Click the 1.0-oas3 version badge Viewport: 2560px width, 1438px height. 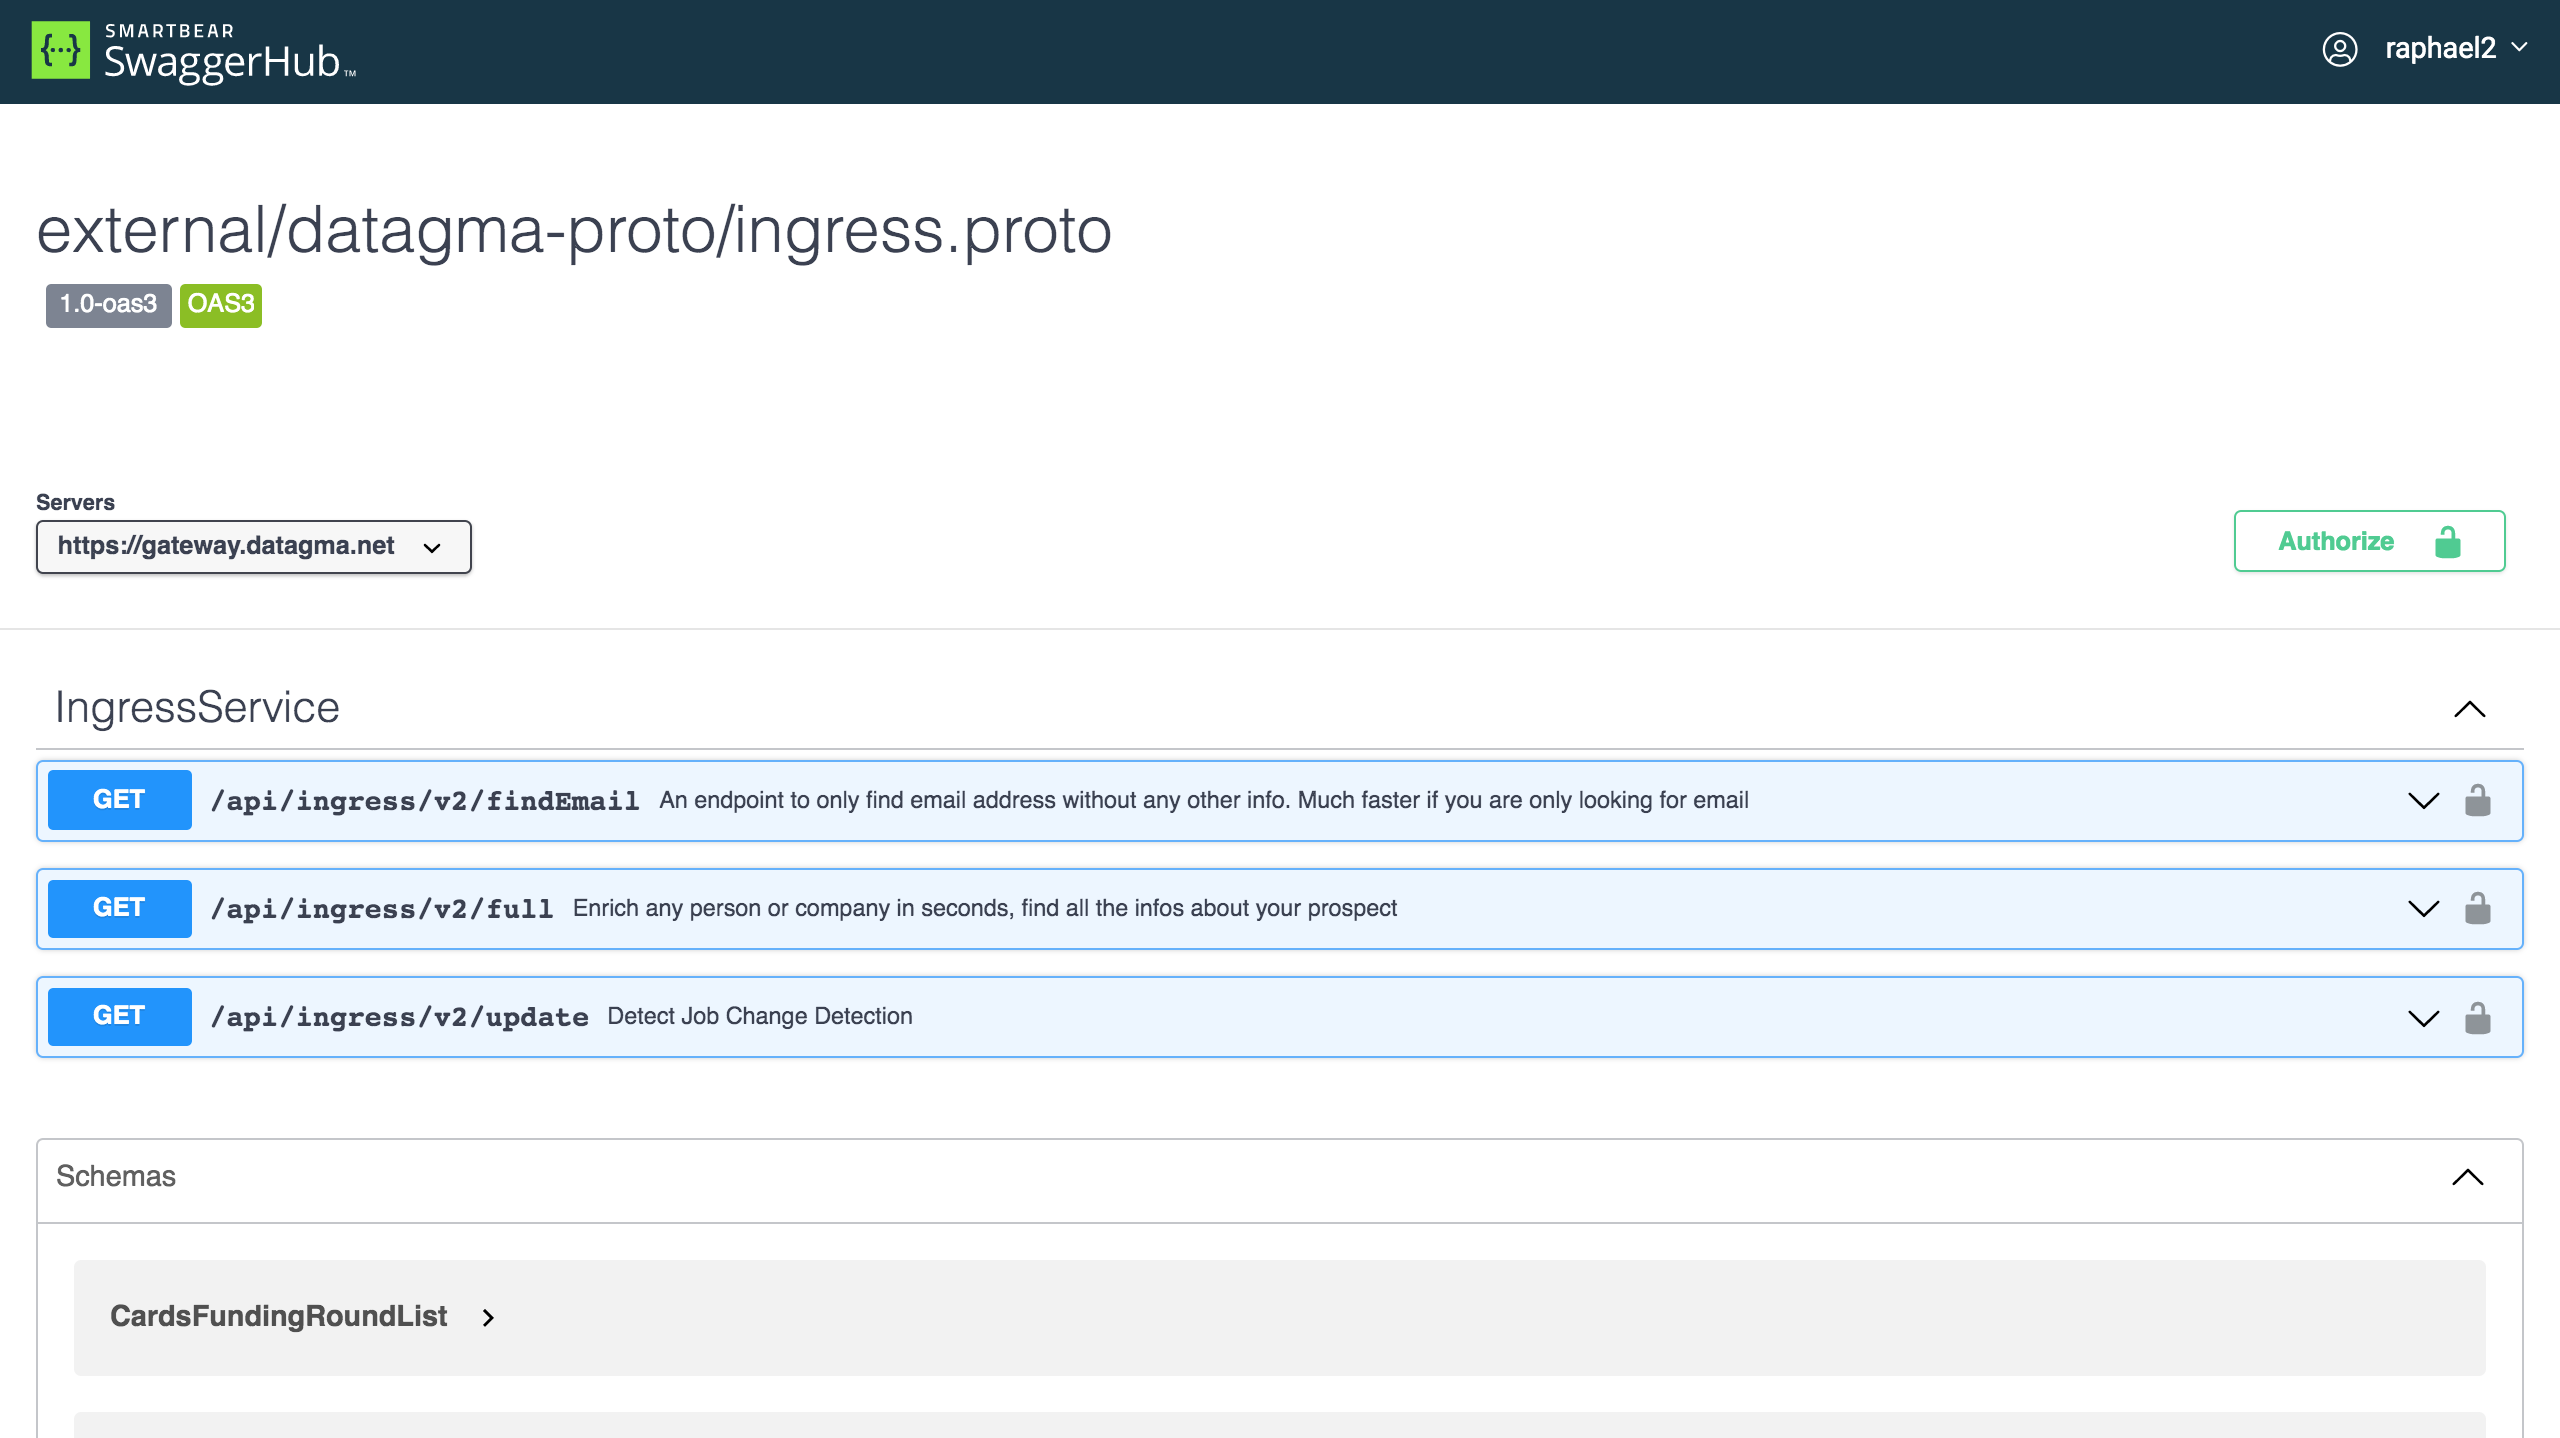[x=108, y=305]
